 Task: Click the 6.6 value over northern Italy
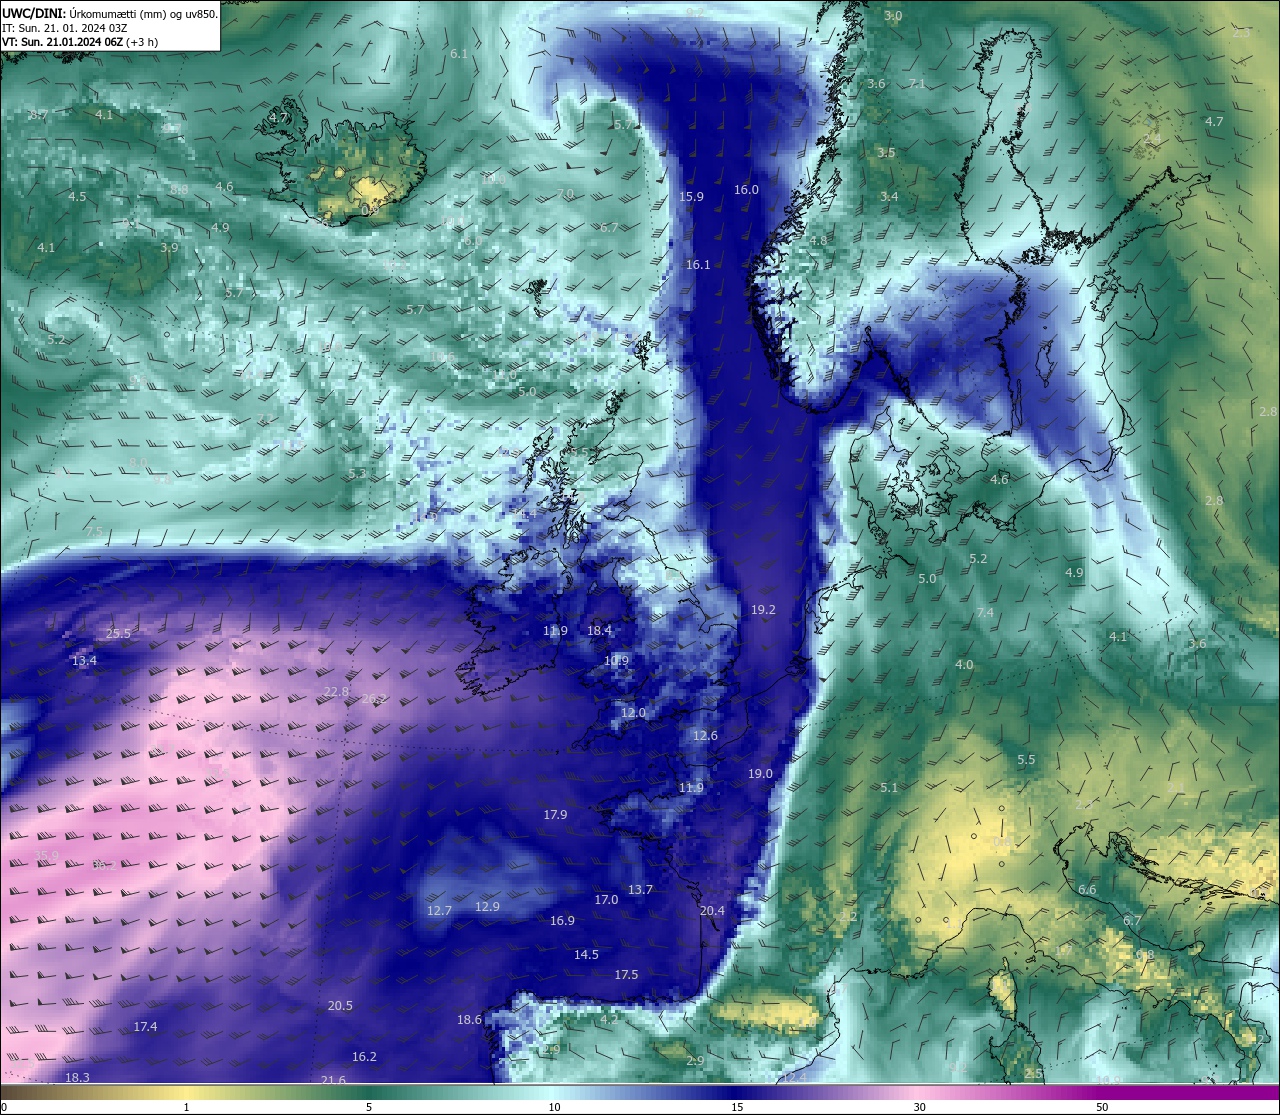click(1087, 889)
